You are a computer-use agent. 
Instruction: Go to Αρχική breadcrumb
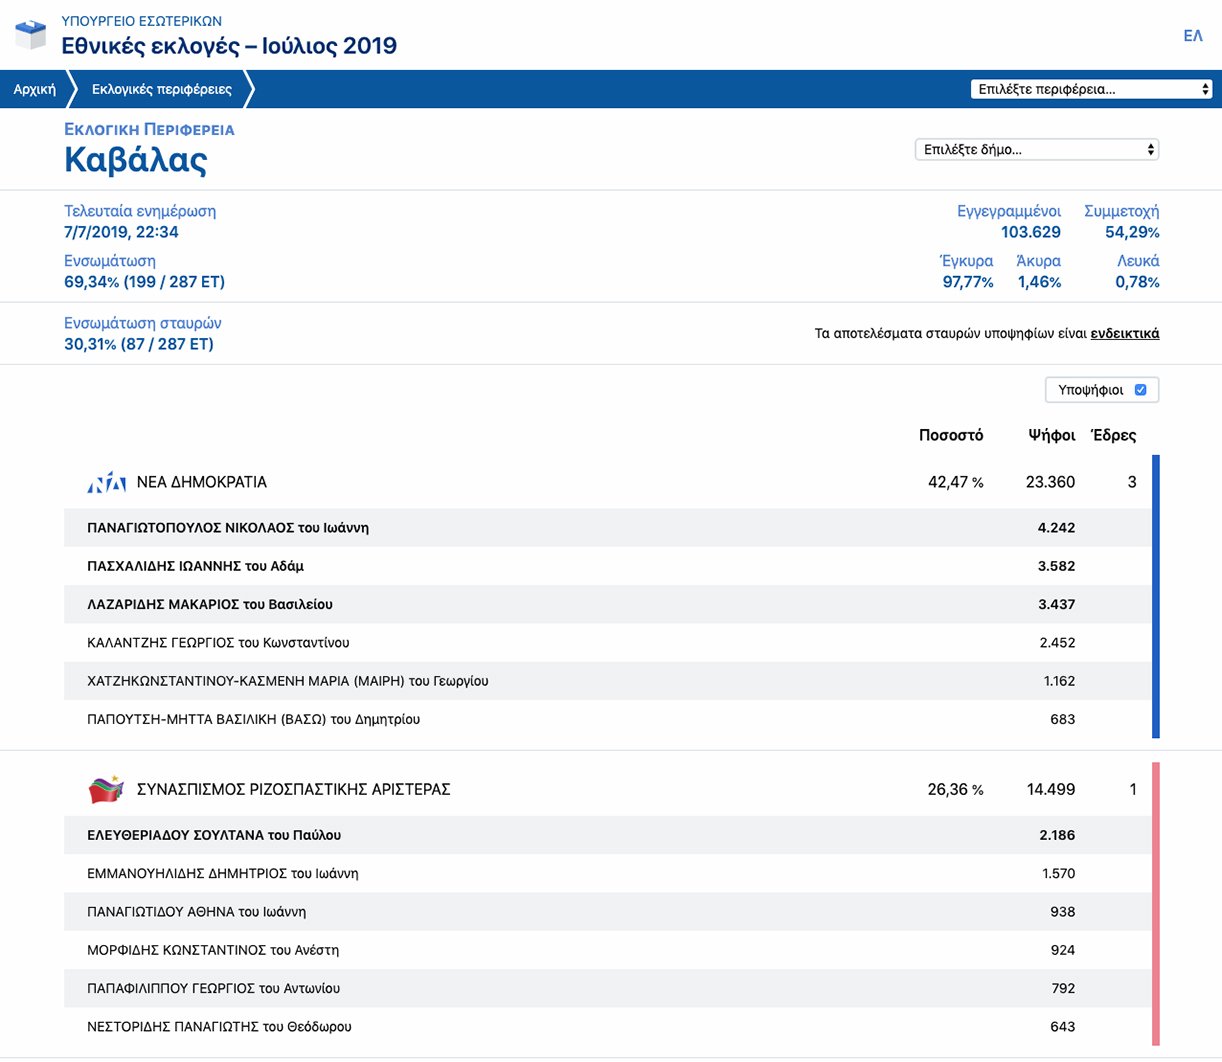coord(35,89)
